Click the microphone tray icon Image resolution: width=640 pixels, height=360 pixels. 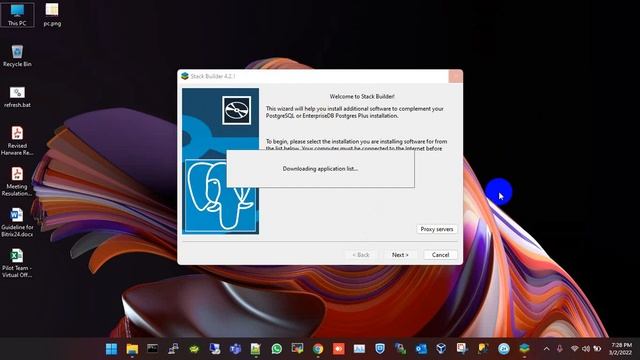click(x=560, y=349)
